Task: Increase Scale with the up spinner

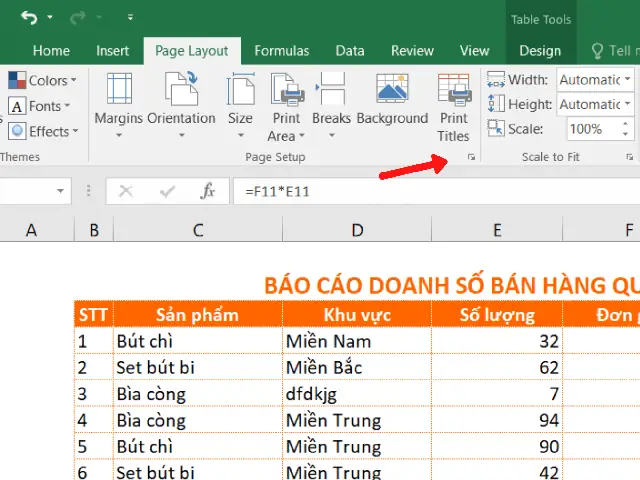Action: 626,123
